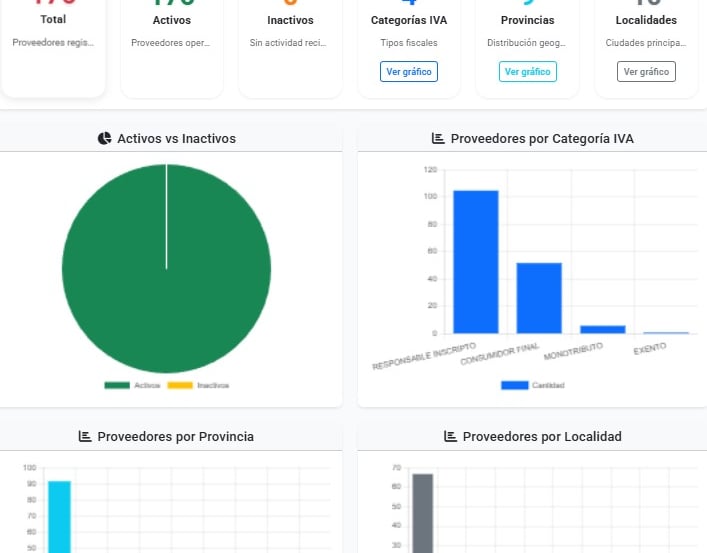Click the 'Categorías IVA' card label

409,20
